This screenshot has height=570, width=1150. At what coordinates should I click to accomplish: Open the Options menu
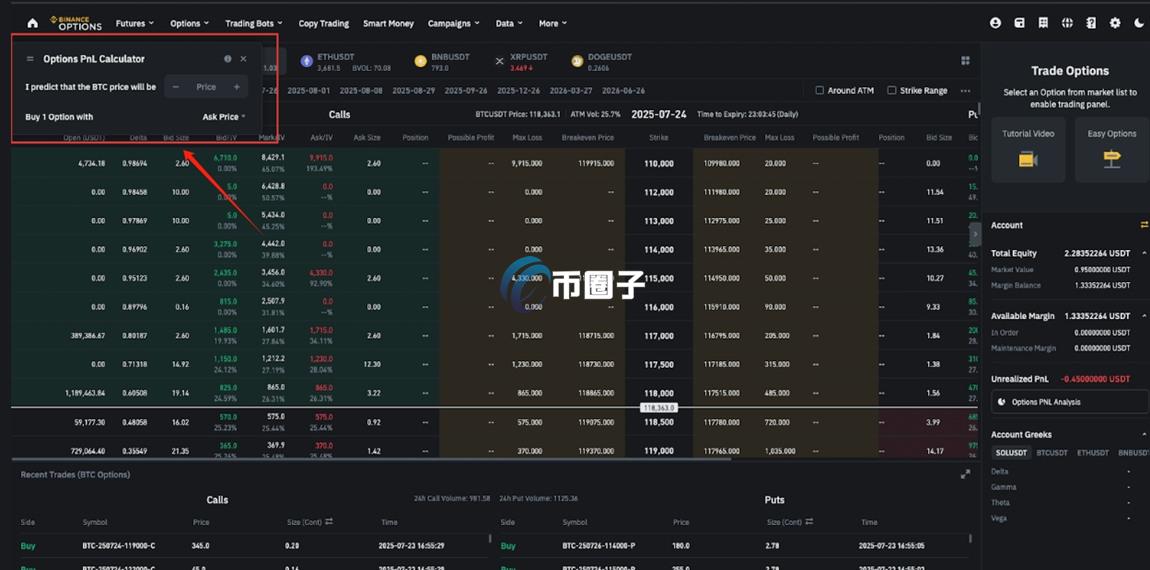pos(189,23)
